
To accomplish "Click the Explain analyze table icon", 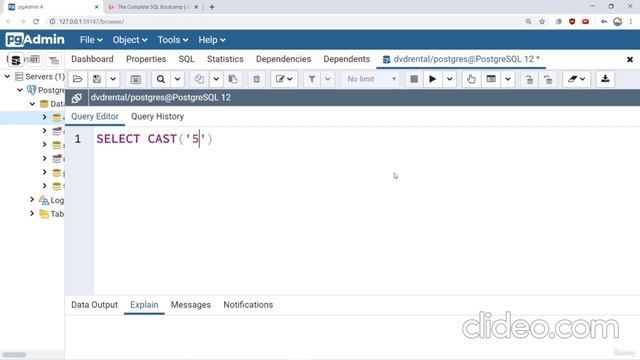I will 491,79.
